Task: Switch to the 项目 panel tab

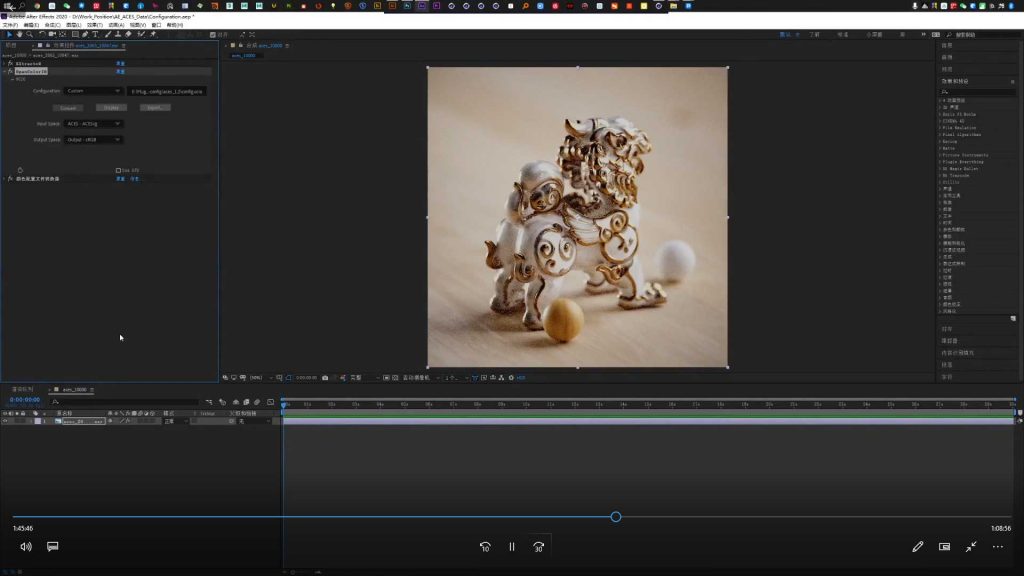Action: [12, 45]
